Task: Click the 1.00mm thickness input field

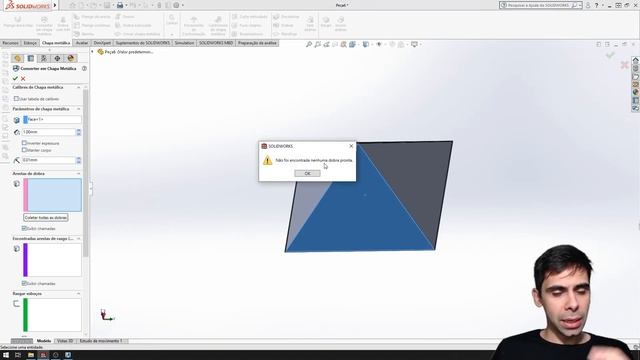Action: tap(49, 132)
